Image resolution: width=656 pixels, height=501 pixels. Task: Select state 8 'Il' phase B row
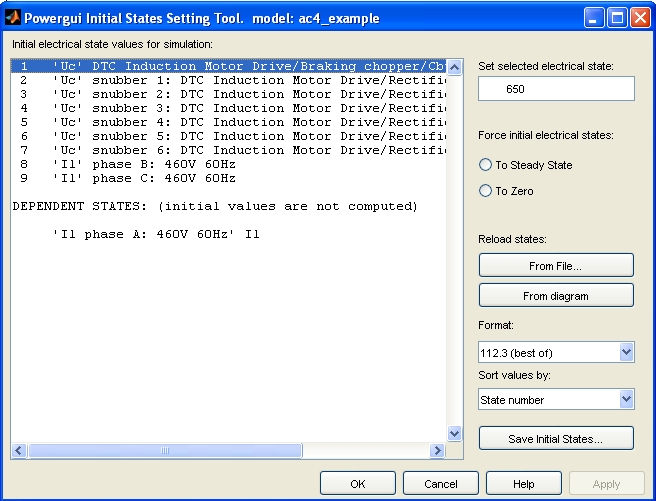(228, 164)
